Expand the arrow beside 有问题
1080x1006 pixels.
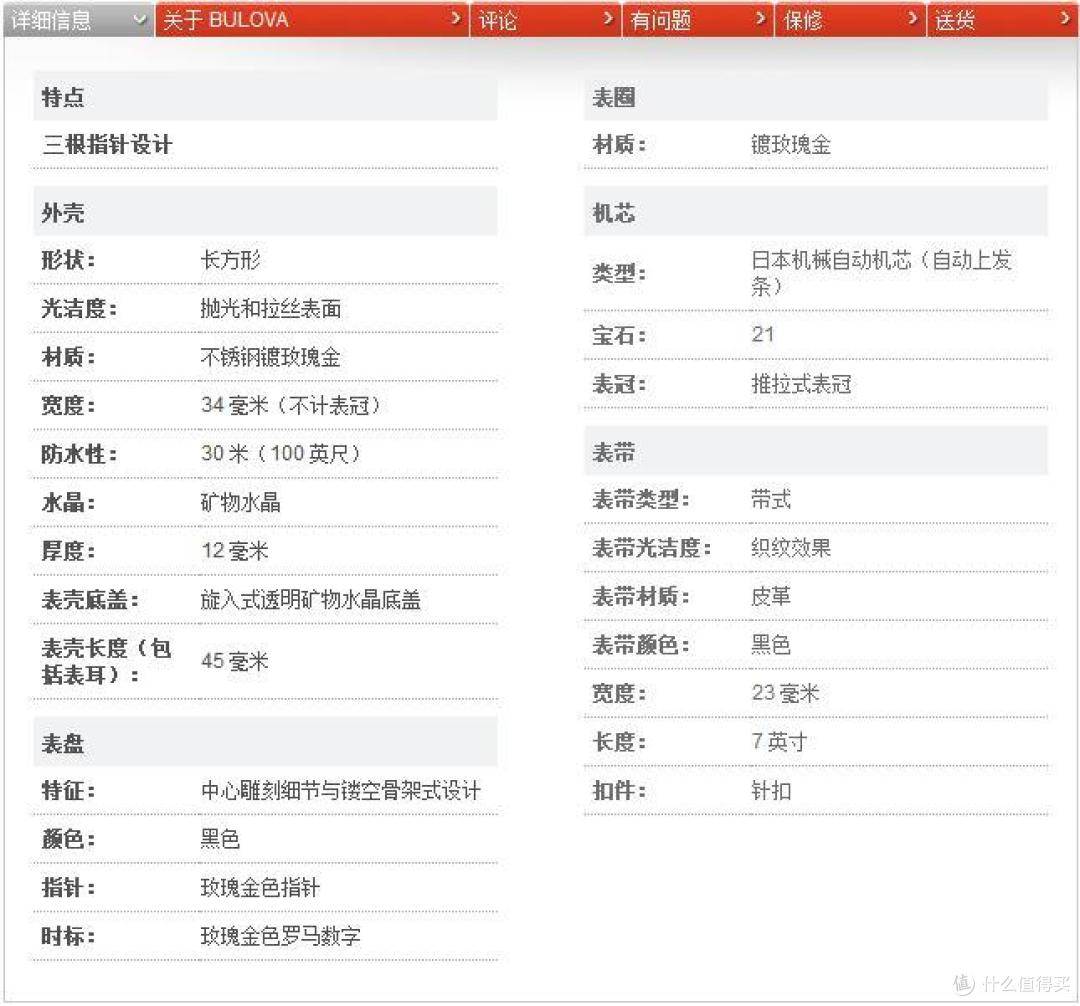pyautogui.click(x=760, y=18)
